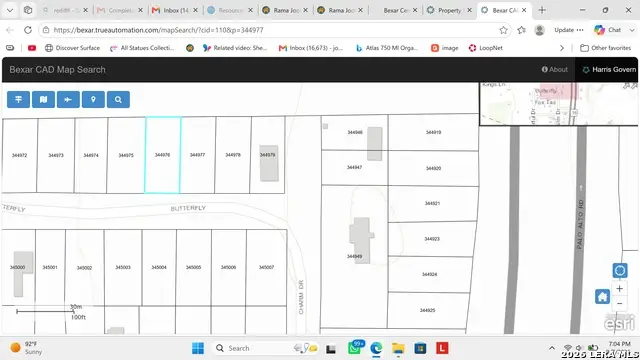Open the LoopNet bookmark
The width and height of the screenshot is (640, 360).
(x=486, y=48)
